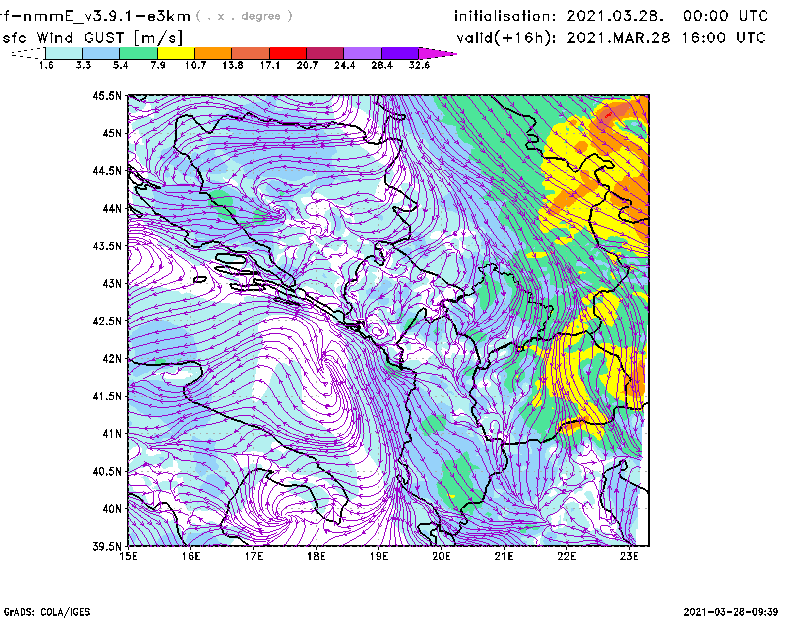Image resolution: width=800 pixels, height=618 pixels.
Task: Click the 10.7 value on the legend scale
Action: click(196, 64)
